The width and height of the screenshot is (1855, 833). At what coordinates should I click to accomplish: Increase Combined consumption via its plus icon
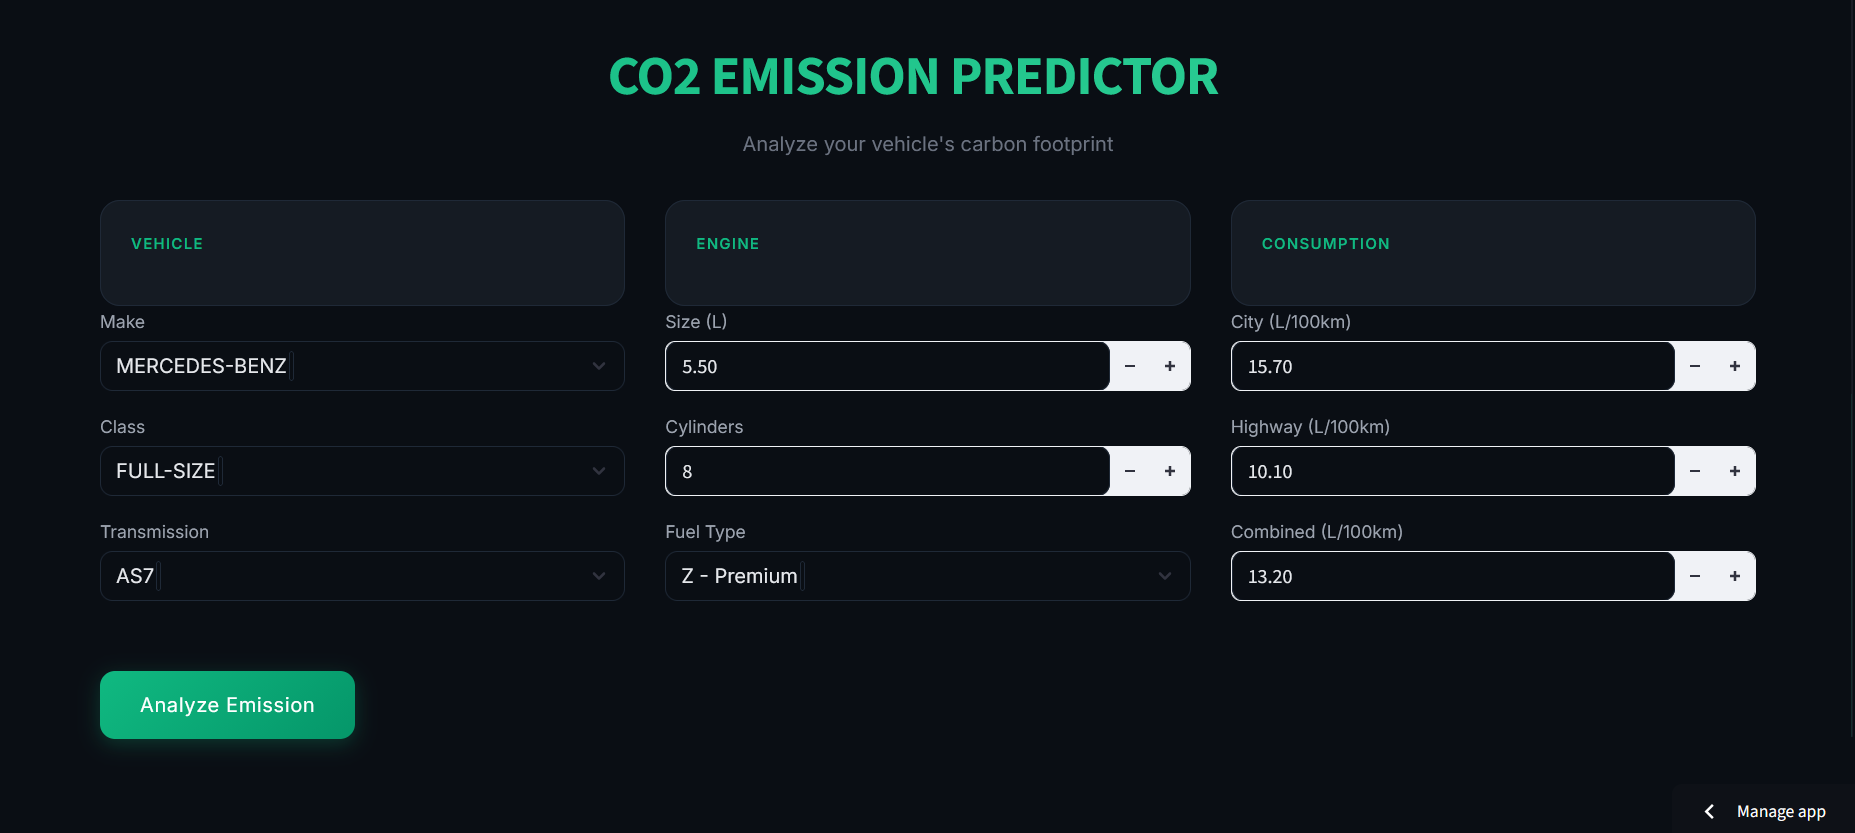1735,576
